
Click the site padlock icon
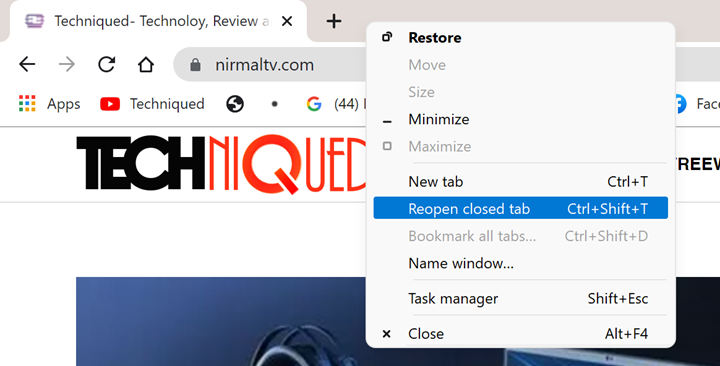(x=195, y=64)
